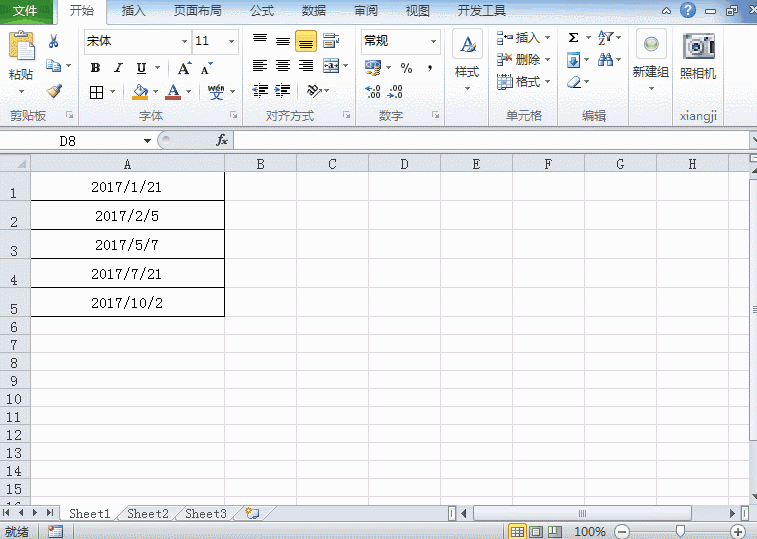Click the text orientation icon
Viewport: 757px width, 539px height.
click(x=314, y=90)
